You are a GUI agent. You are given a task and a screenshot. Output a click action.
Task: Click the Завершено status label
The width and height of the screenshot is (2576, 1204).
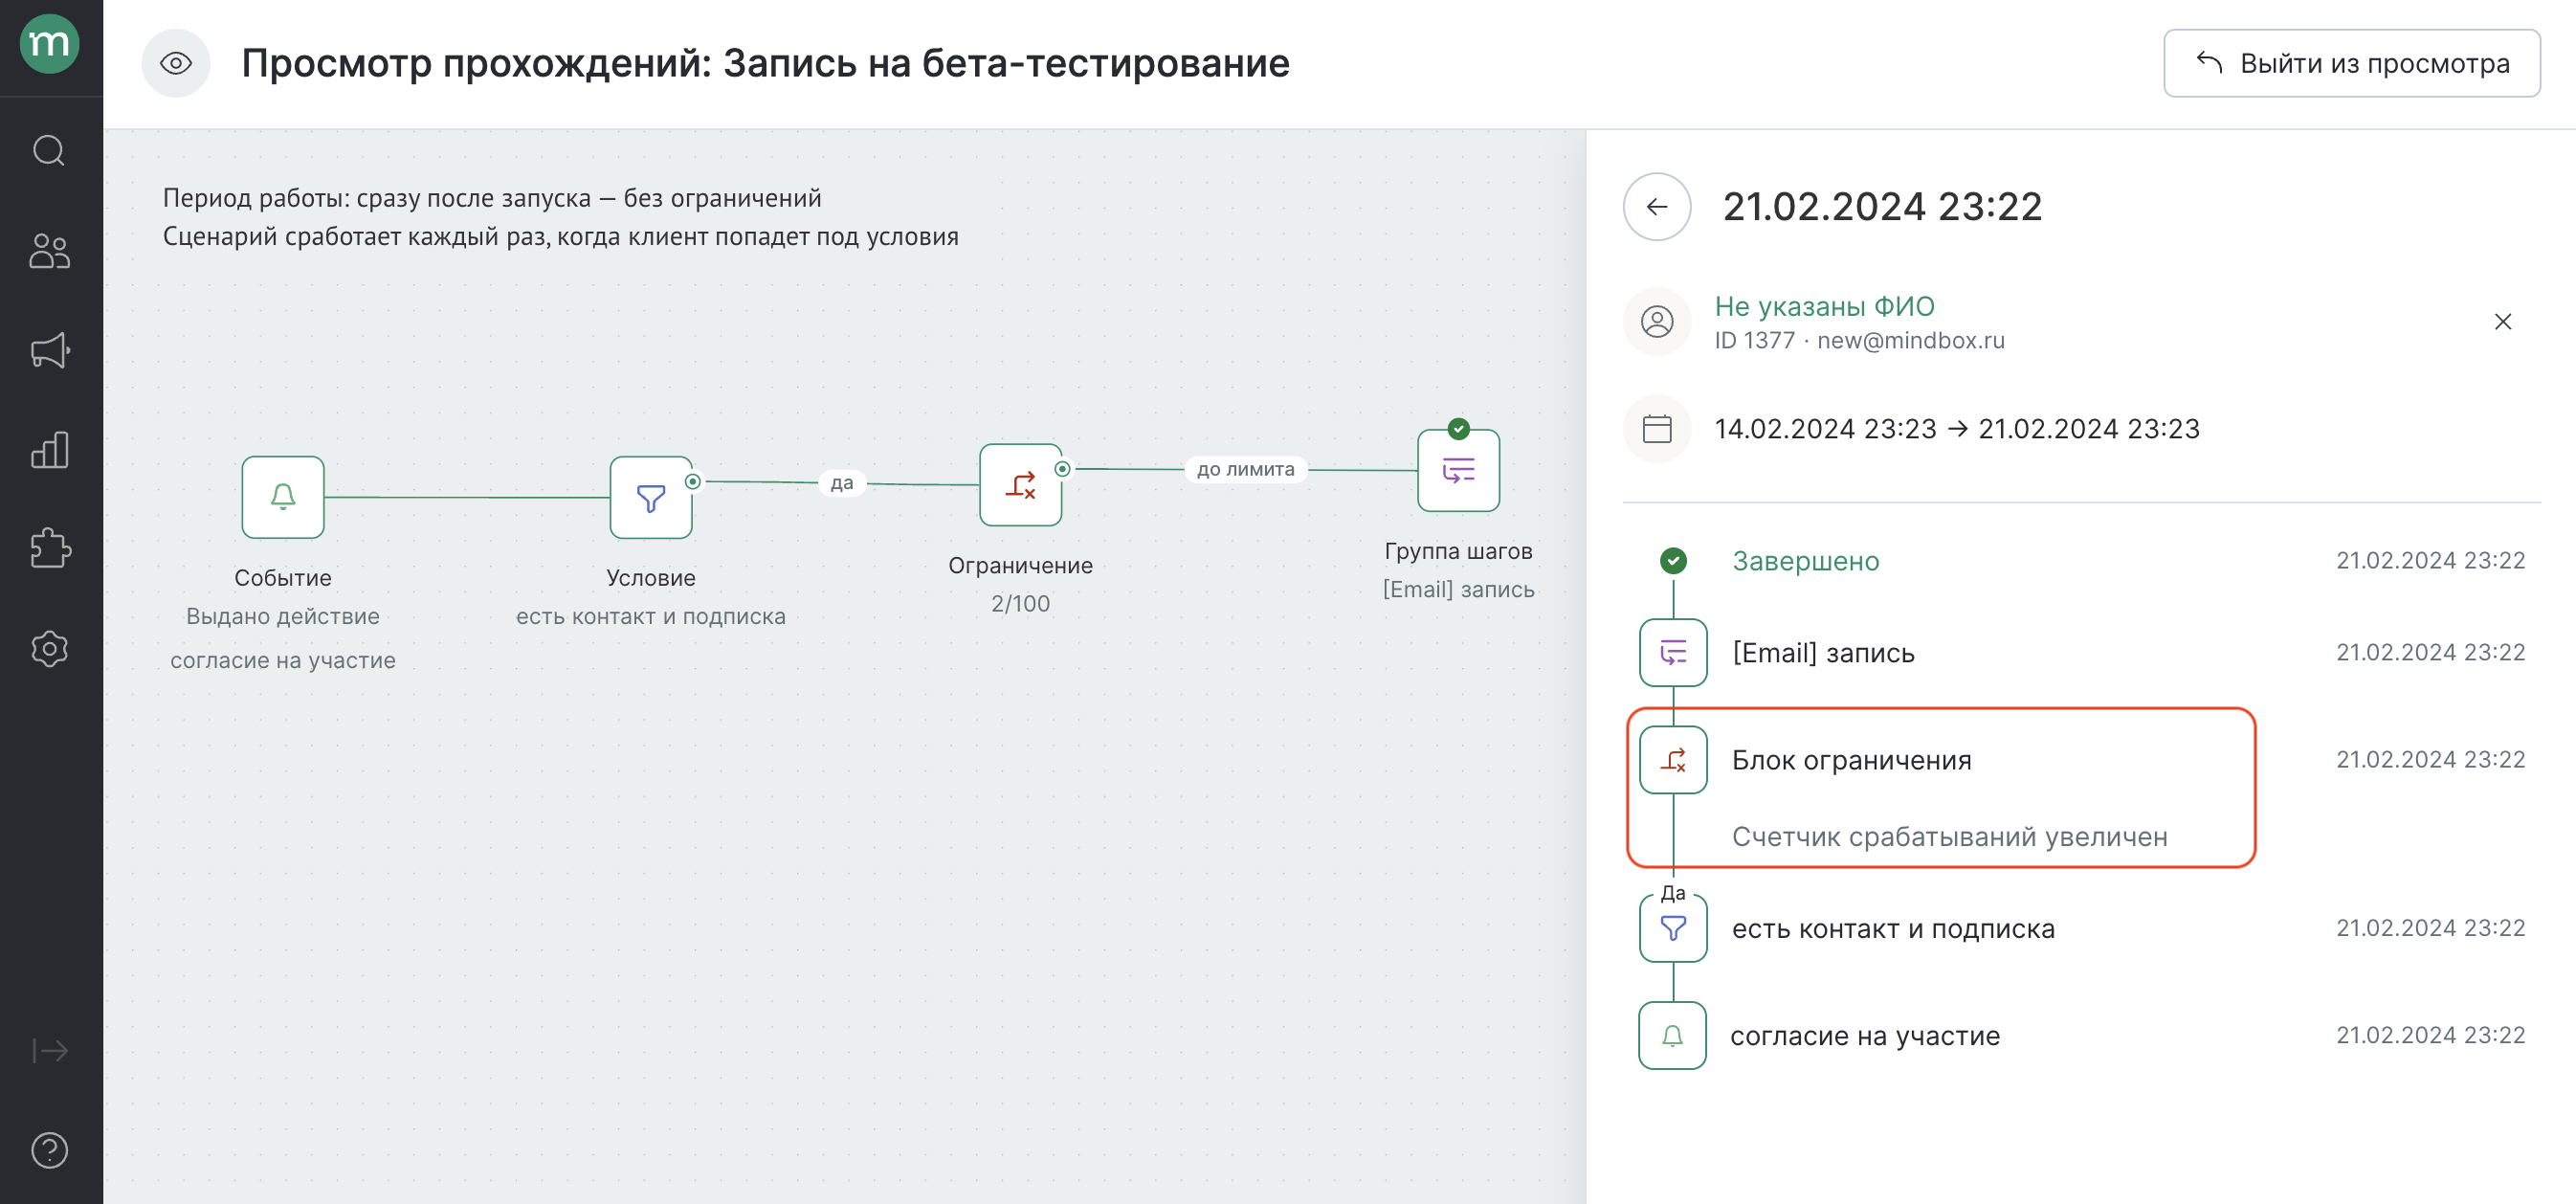pyautogui.click(x=1805, y=561)
